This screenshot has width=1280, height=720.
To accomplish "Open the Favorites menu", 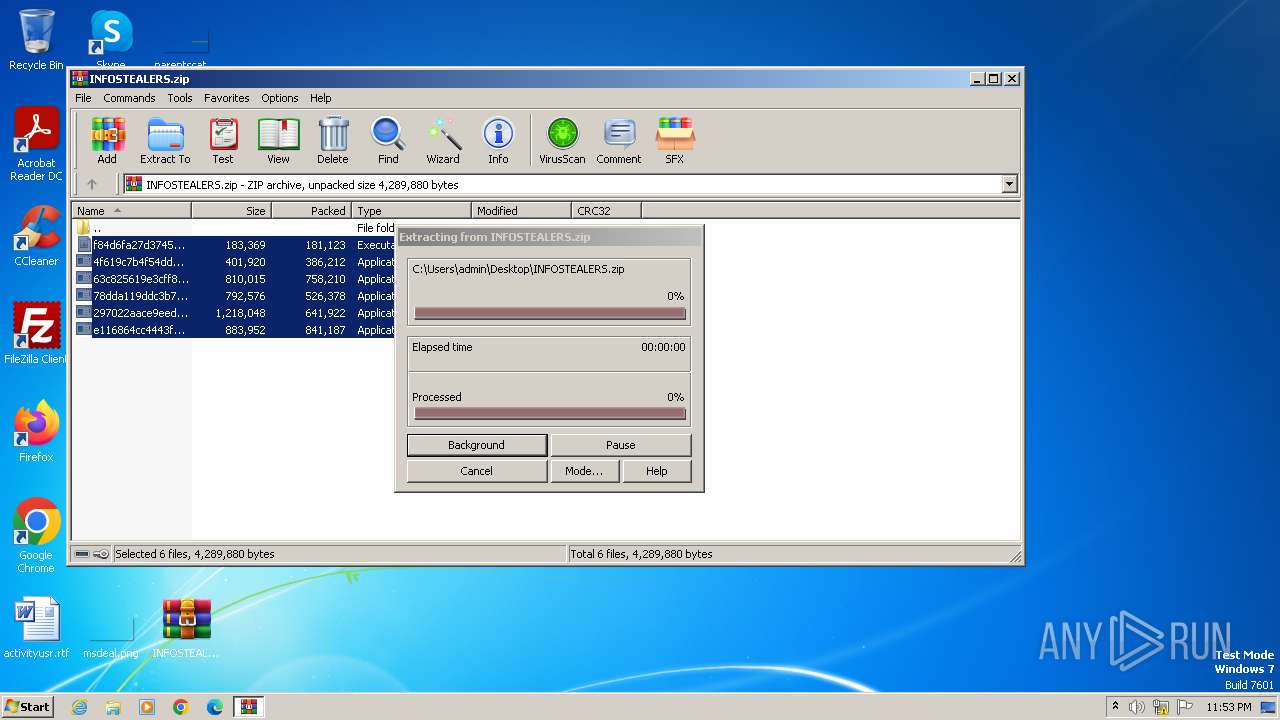I will [x=227, y=98].
